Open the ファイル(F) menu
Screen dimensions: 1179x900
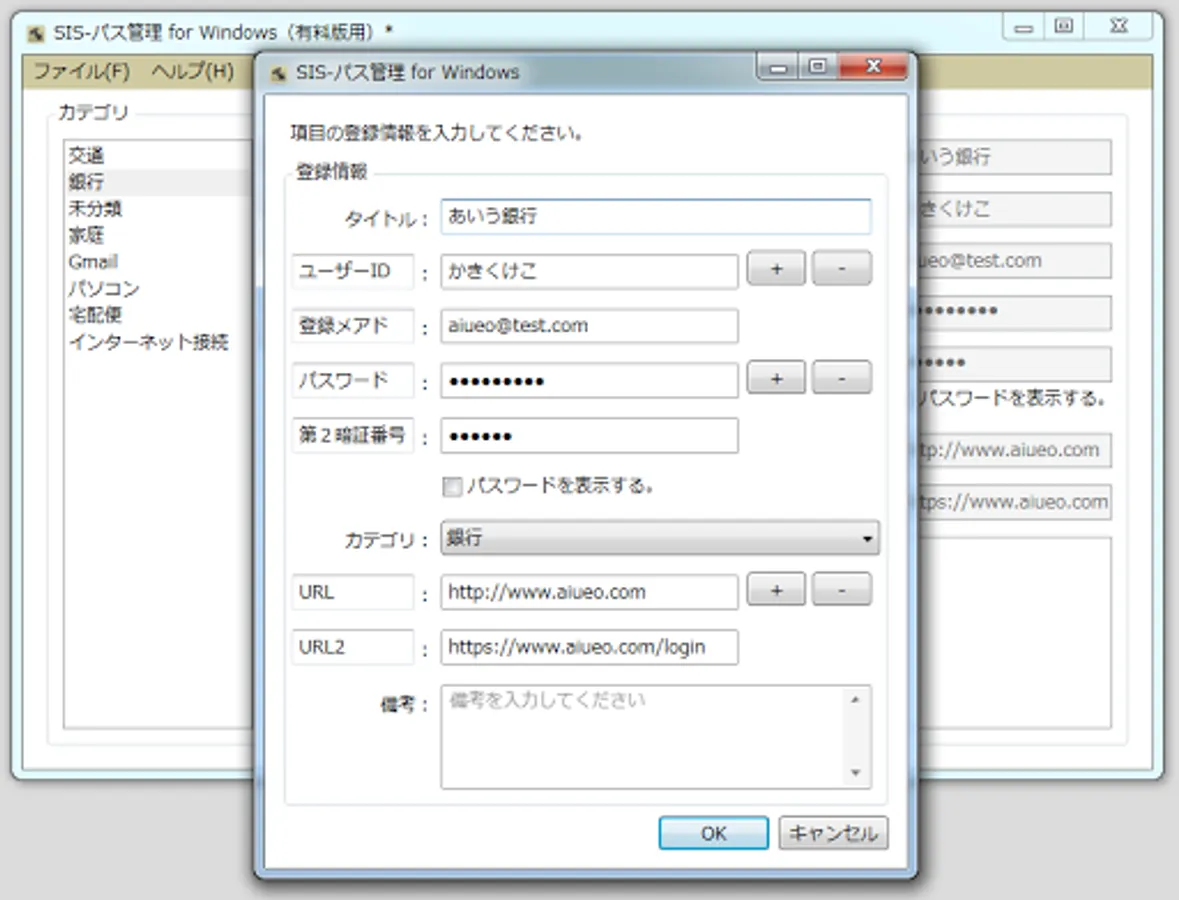[81, 71]
